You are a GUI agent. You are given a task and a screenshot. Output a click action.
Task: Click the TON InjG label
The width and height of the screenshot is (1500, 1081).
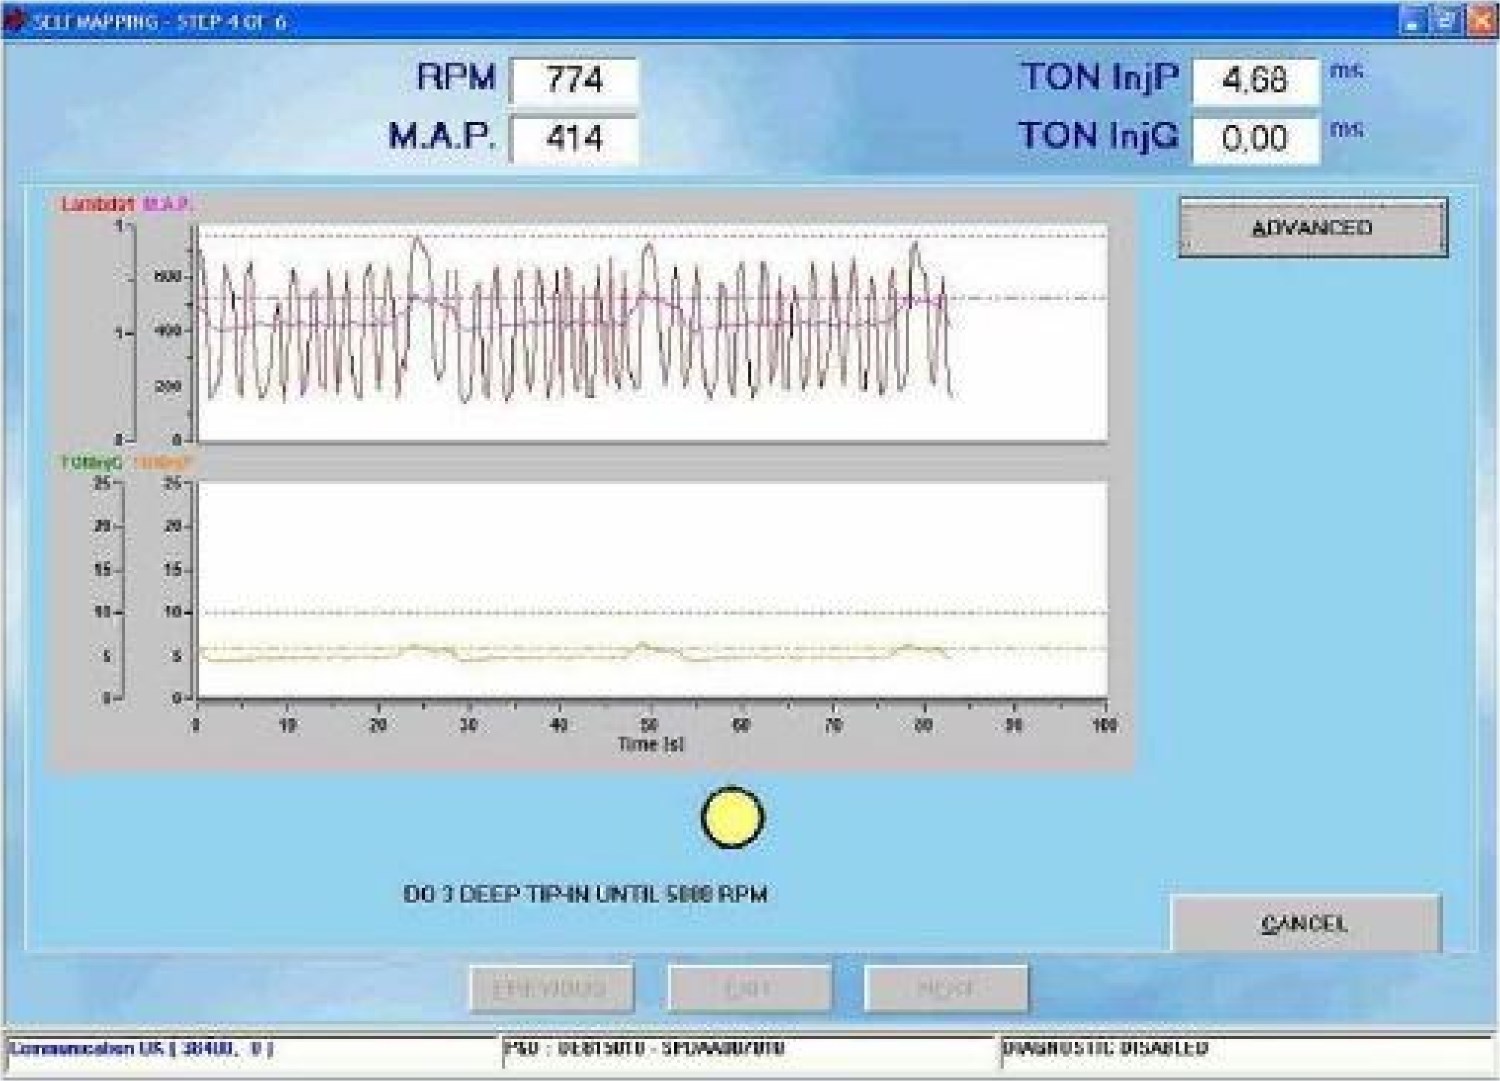(x=1099, y=135)
